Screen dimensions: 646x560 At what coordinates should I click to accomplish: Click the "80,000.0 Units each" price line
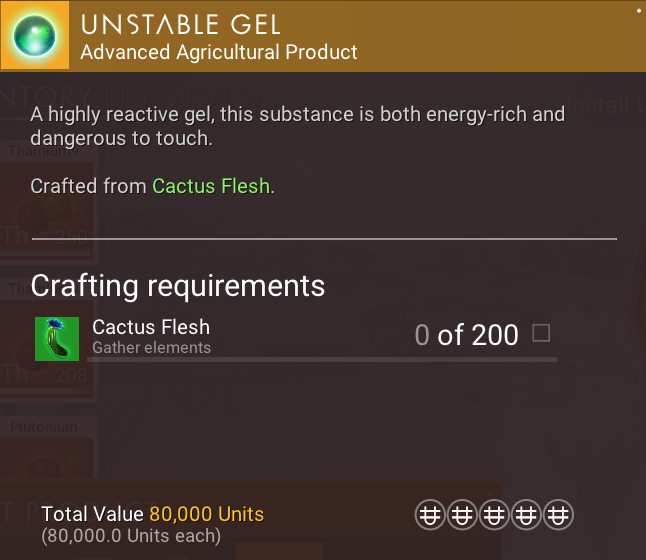pyautogui.click(x=131, y=536)
